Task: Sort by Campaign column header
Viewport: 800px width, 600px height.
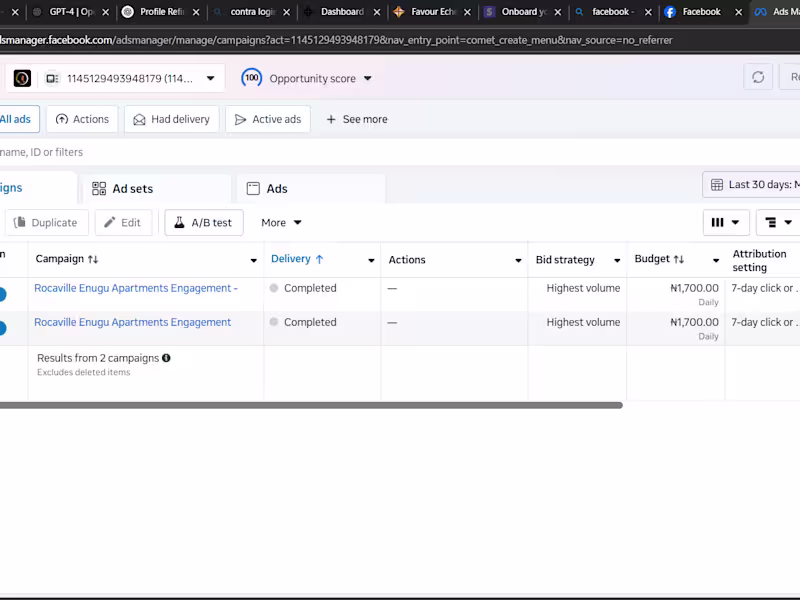Action: click(x=67, y=259)
